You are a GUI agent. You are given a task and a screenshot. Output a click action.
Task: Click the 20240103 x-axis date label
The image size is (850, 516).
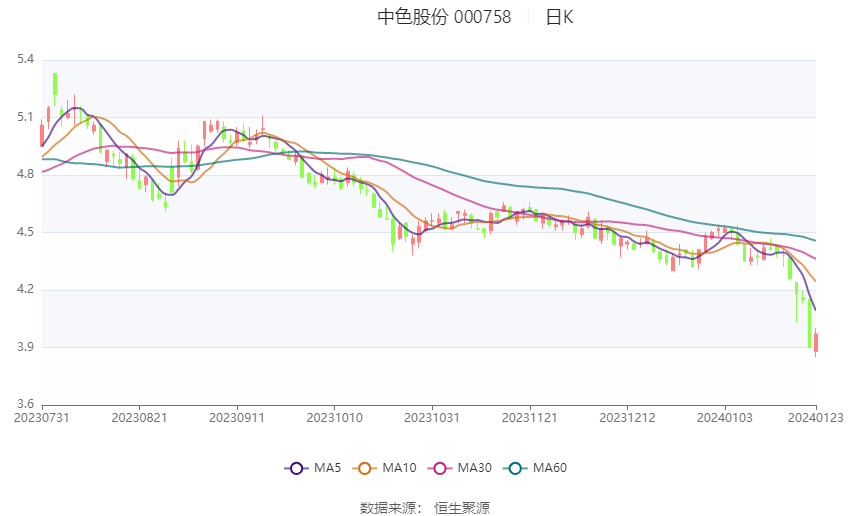(x=725, y=418)
